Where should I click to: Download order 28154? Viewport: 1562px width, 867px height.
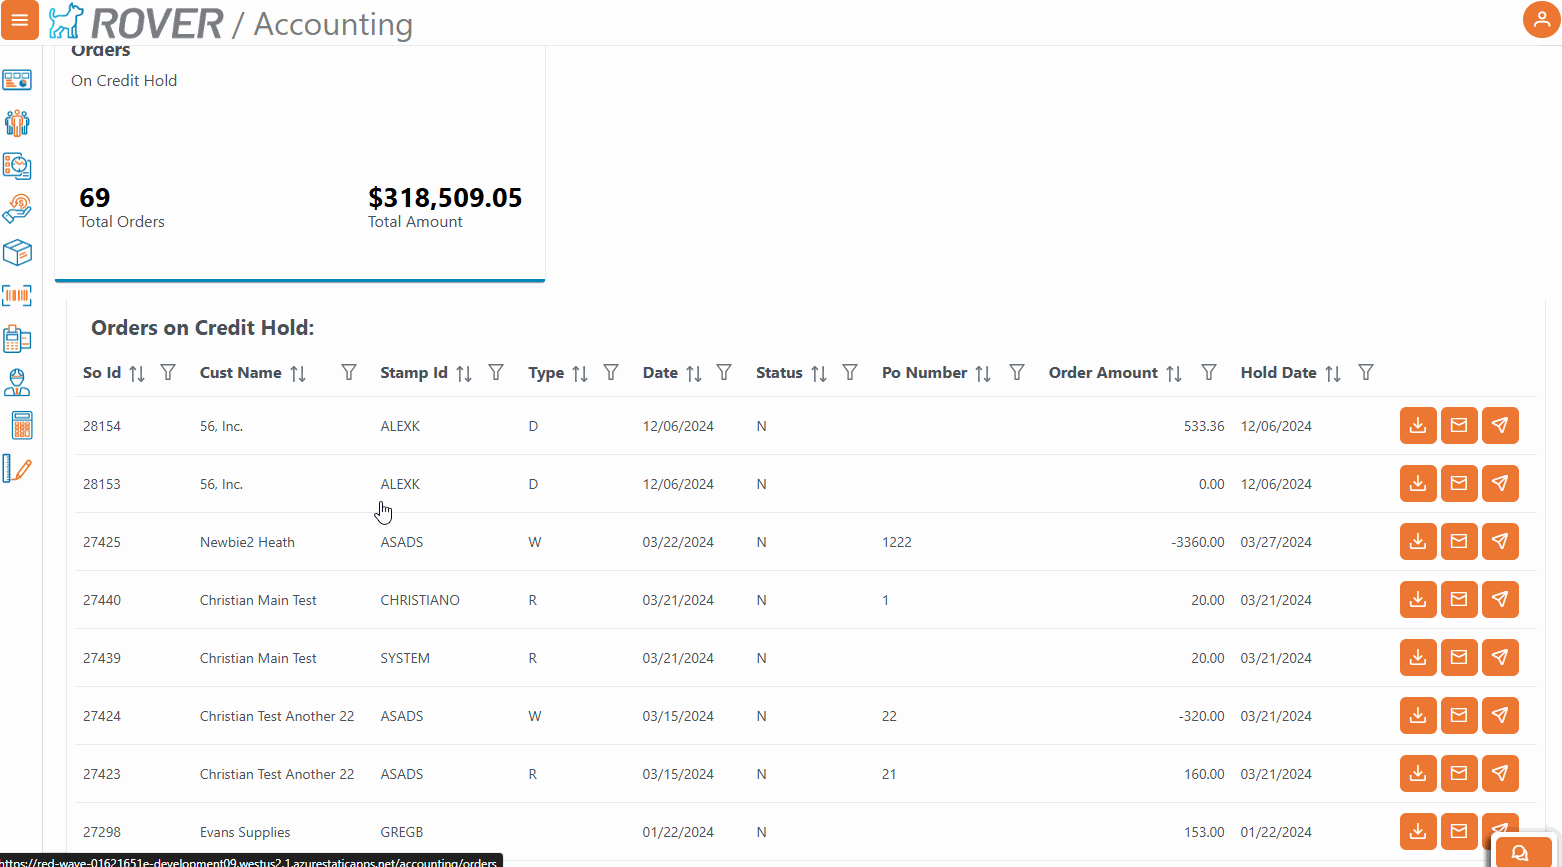(x=1418, y=425)
